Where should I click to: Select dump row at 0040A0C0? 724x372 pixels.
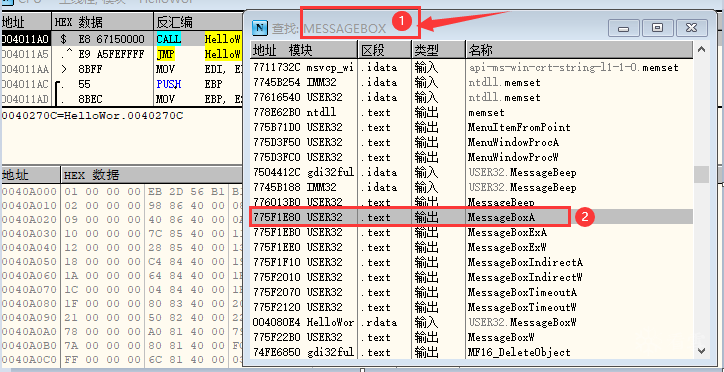(121, 359)
